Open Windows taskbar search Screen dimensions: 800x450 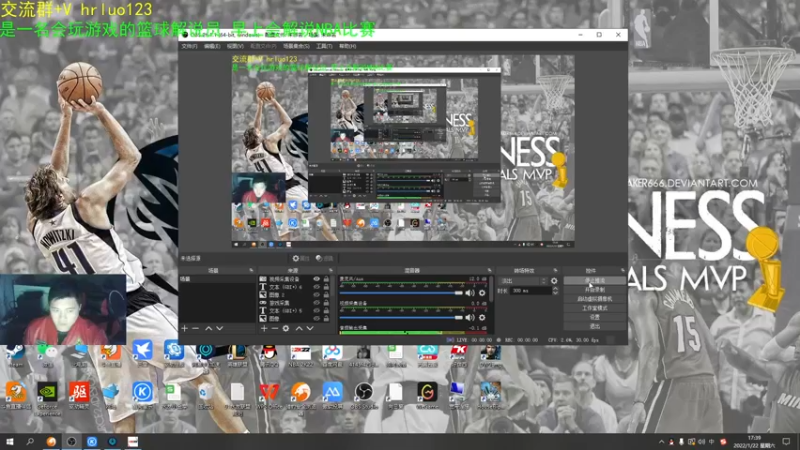pos(30,442)
